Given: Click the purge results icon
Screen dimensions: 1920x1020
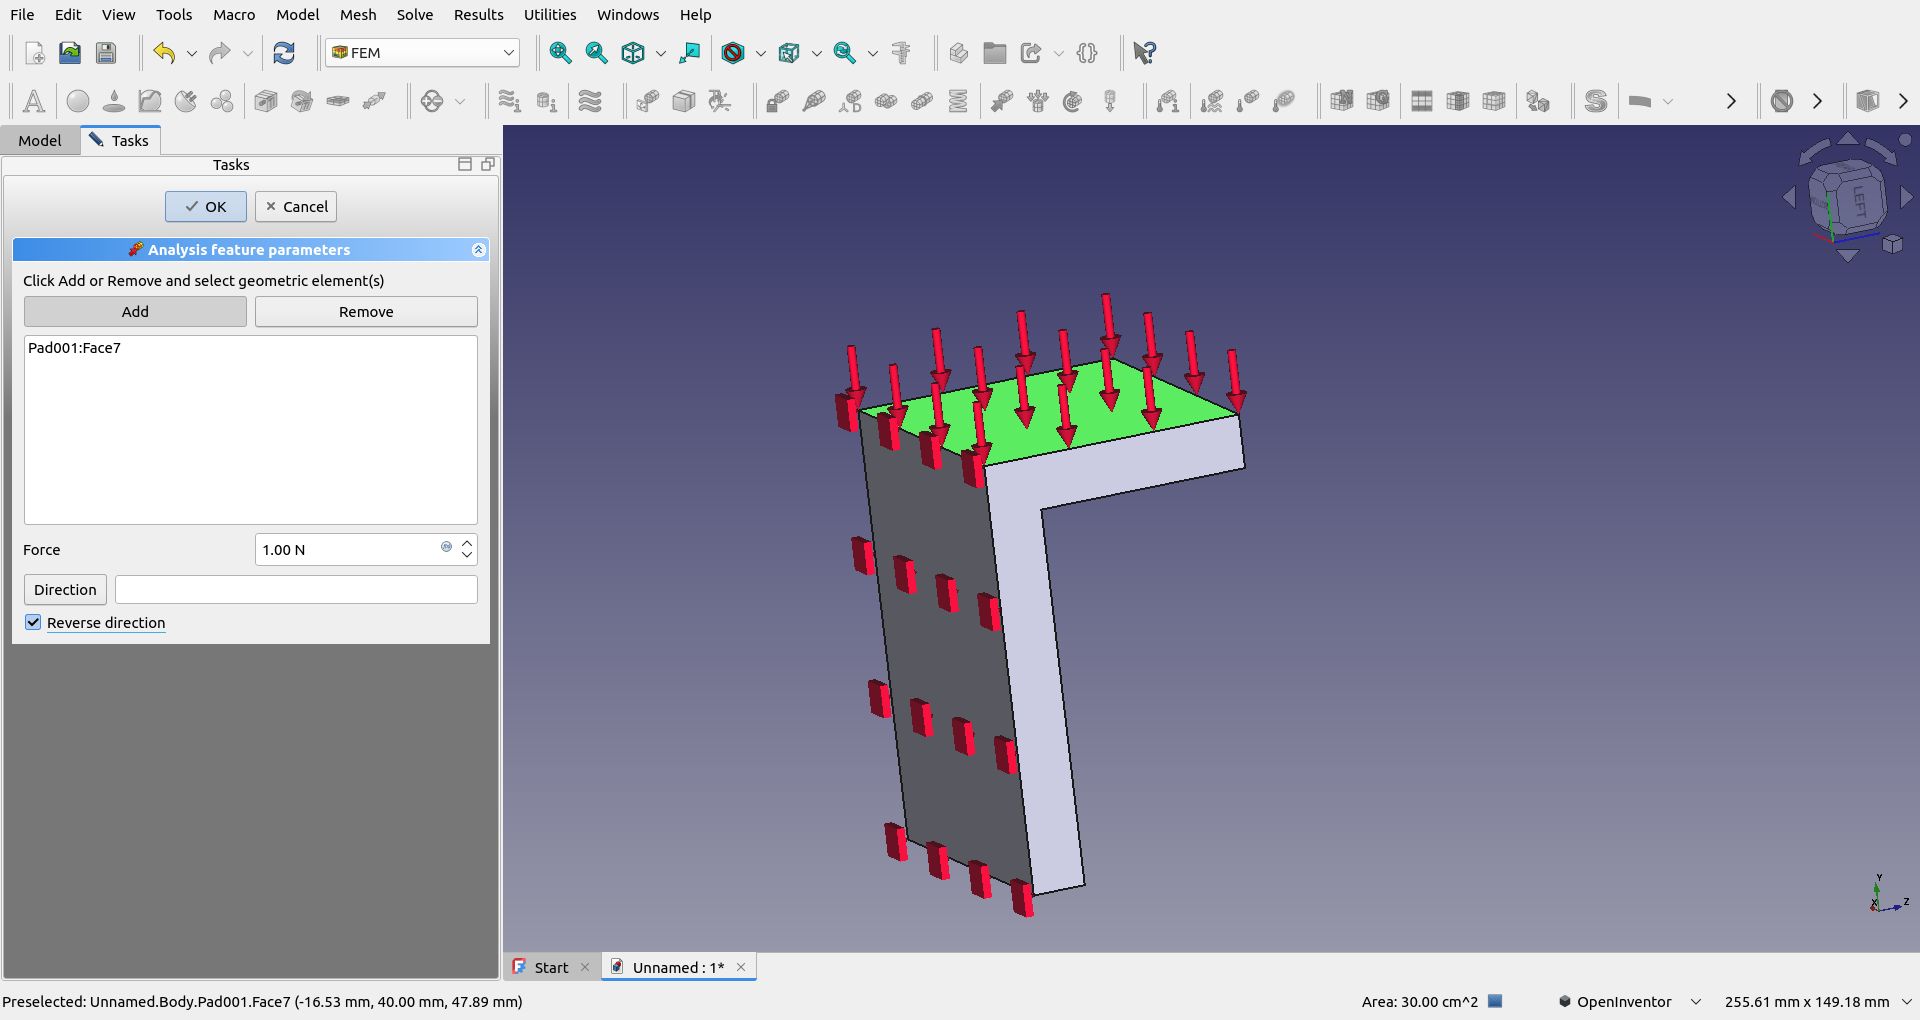Looking at the screenshot, I should pos(1782,101).
